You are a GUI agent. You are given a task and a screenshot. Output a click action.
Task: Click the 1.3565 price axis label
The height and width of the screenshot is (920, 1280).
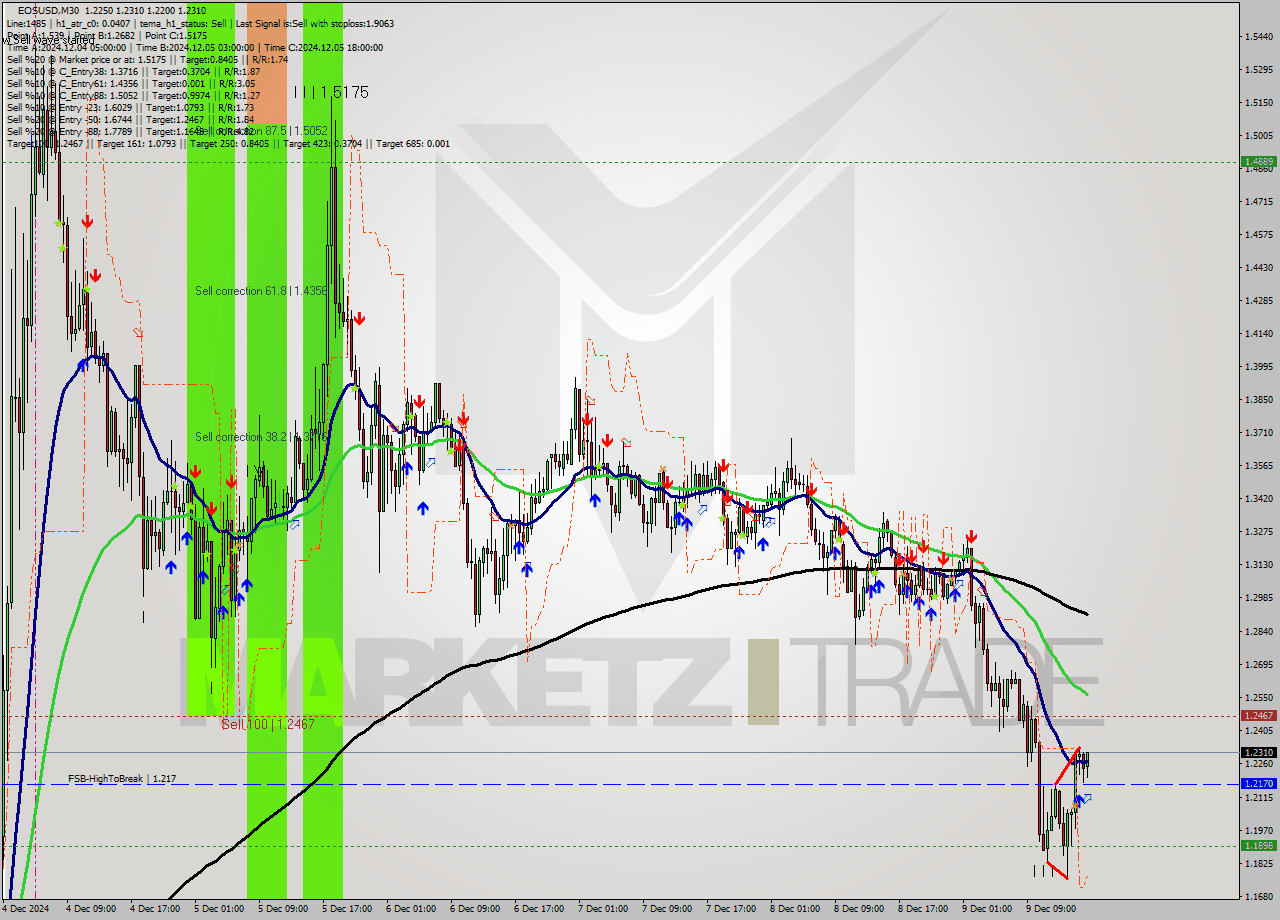[1258, 465]
